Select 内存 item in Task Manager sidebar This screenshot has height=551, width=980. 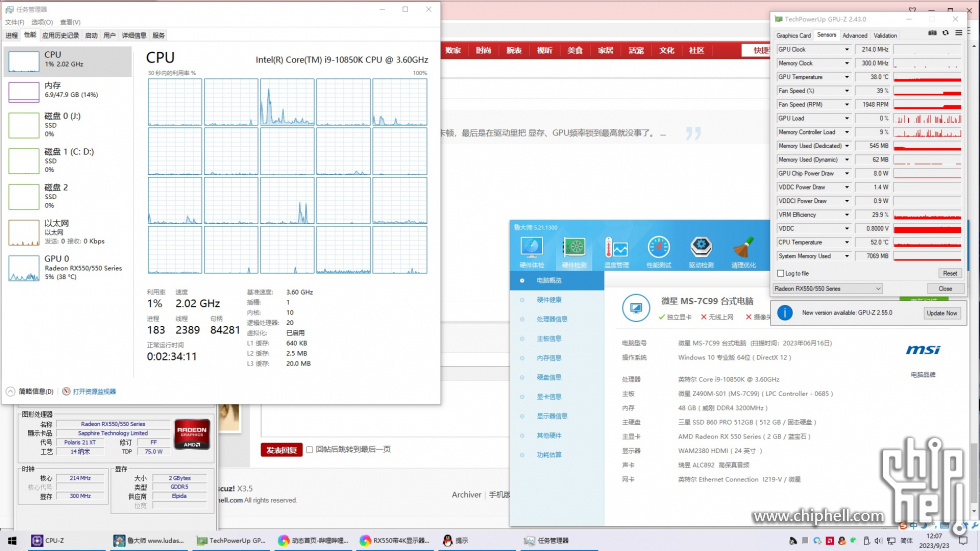click(x=68, y=90)
